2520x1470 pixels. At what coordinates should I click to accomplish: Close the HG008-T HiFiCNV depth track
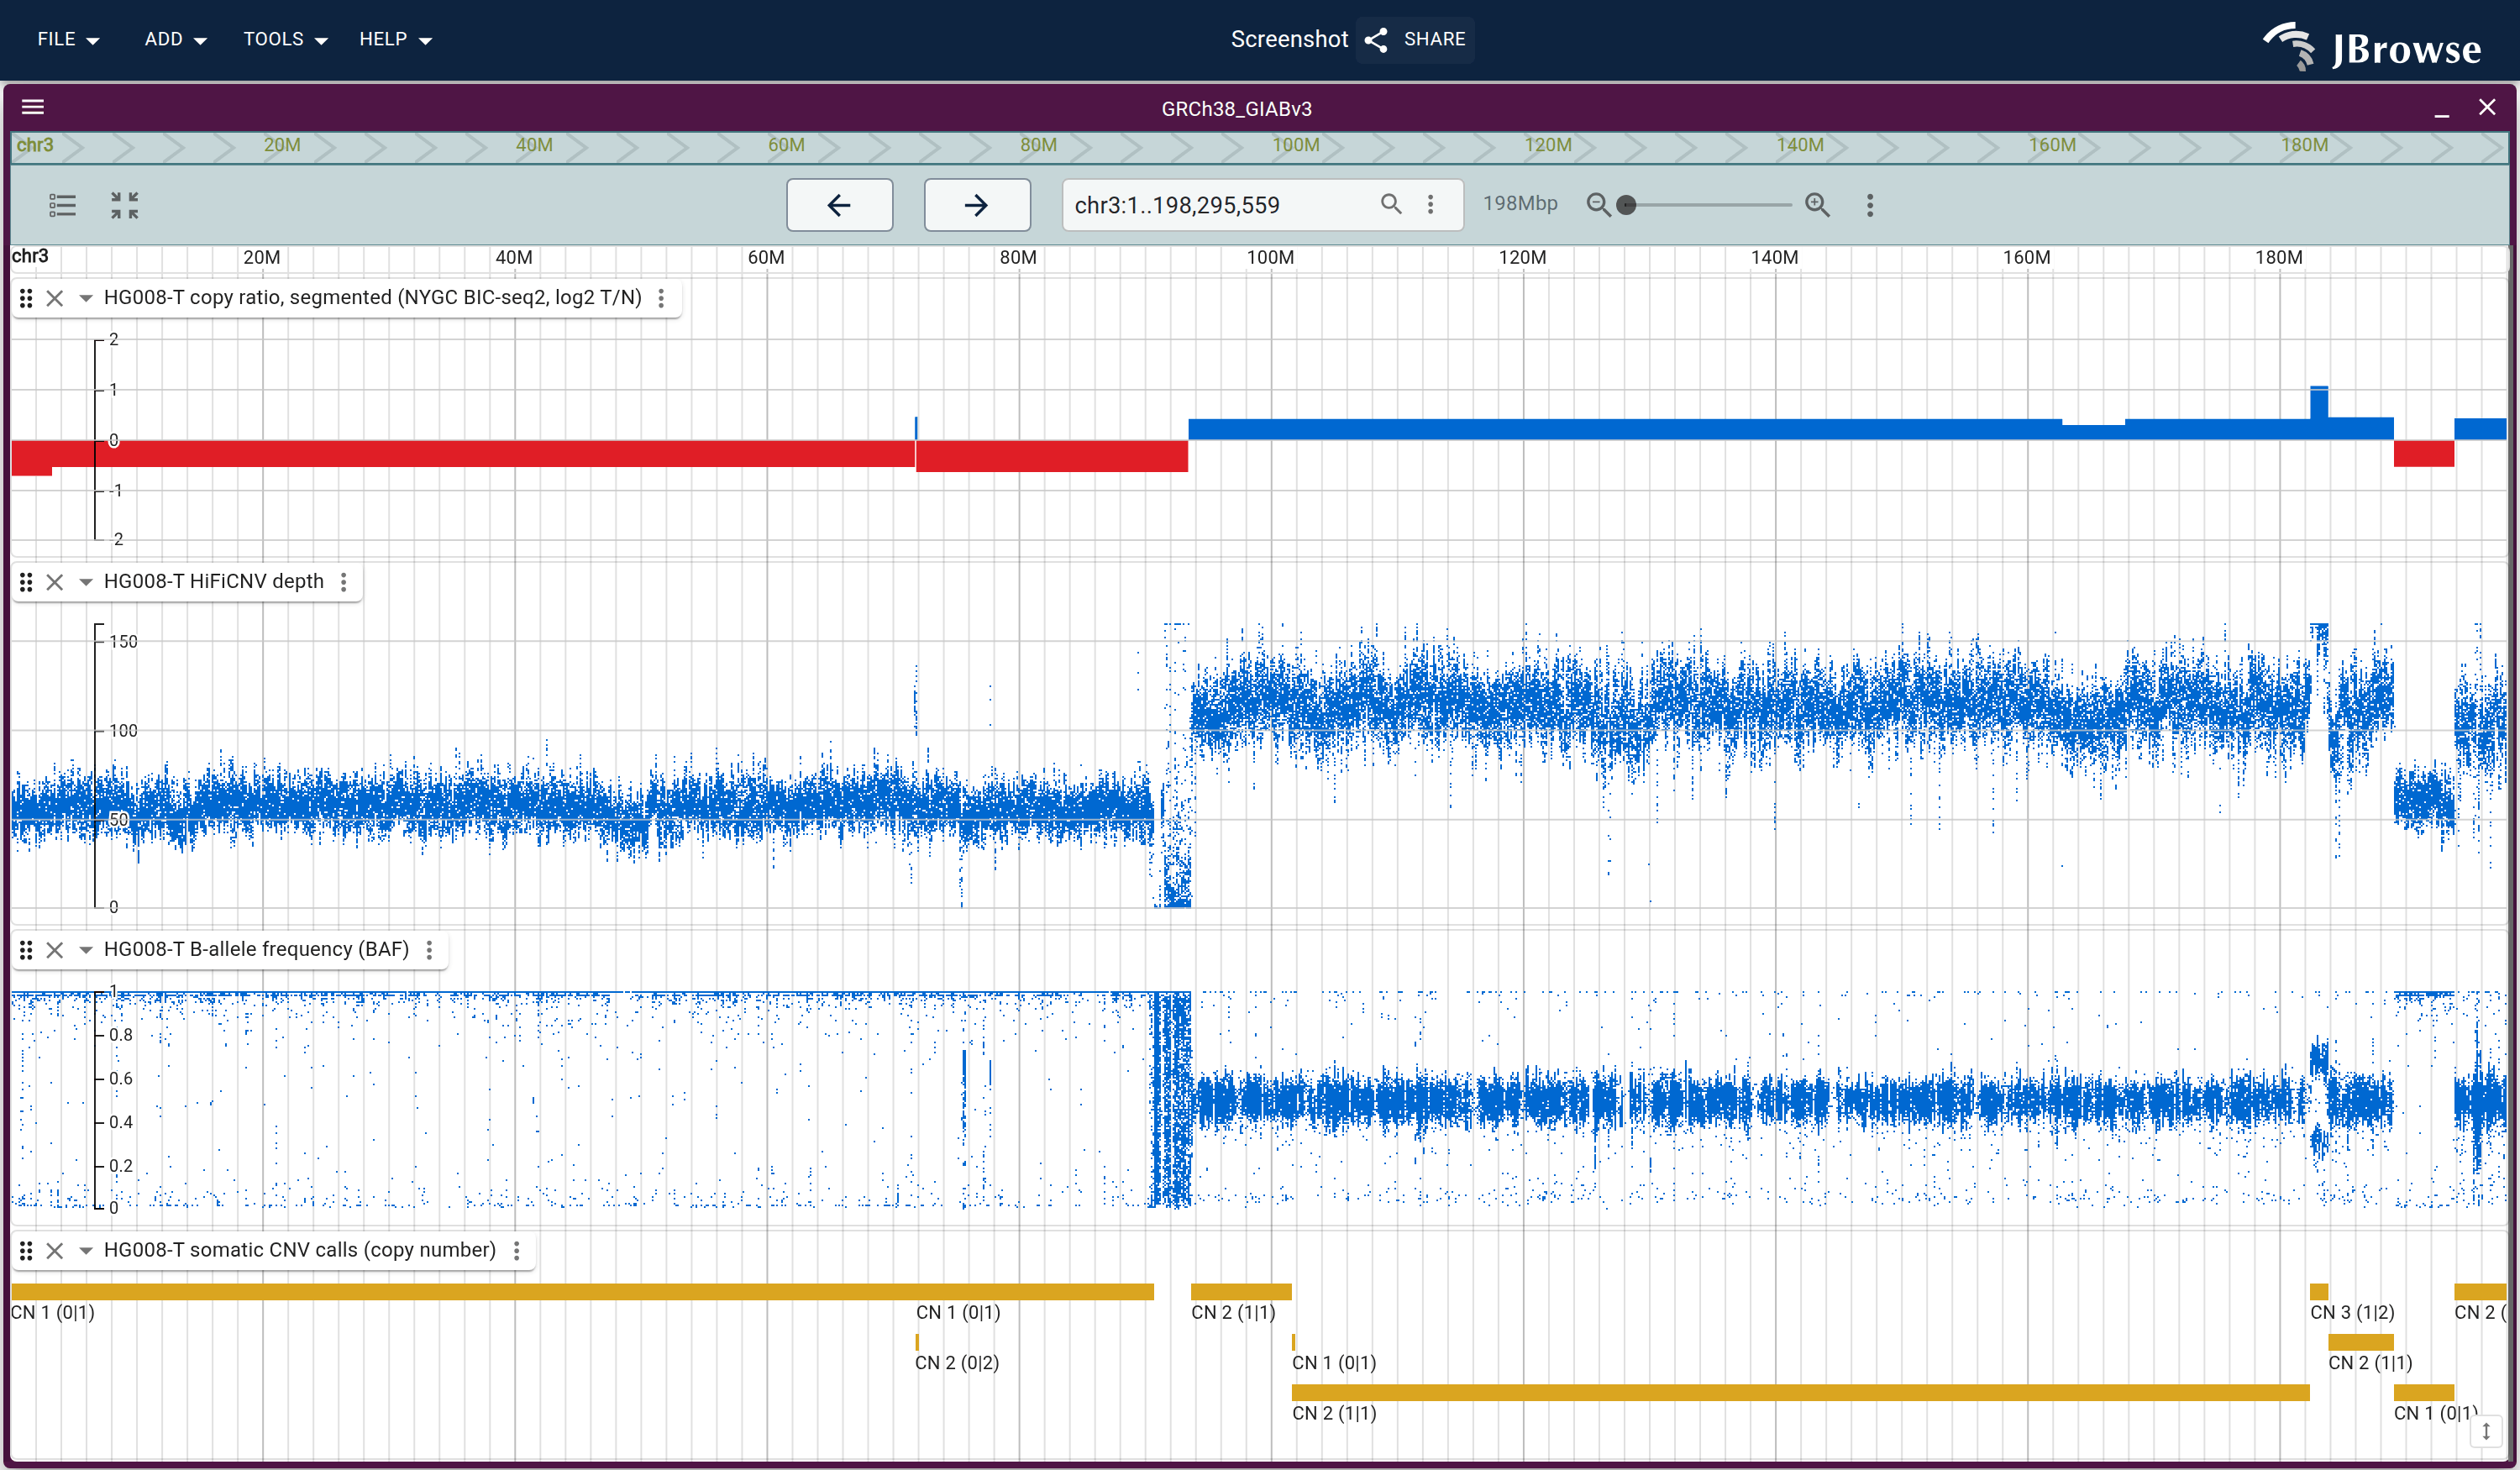click(55, 582)
